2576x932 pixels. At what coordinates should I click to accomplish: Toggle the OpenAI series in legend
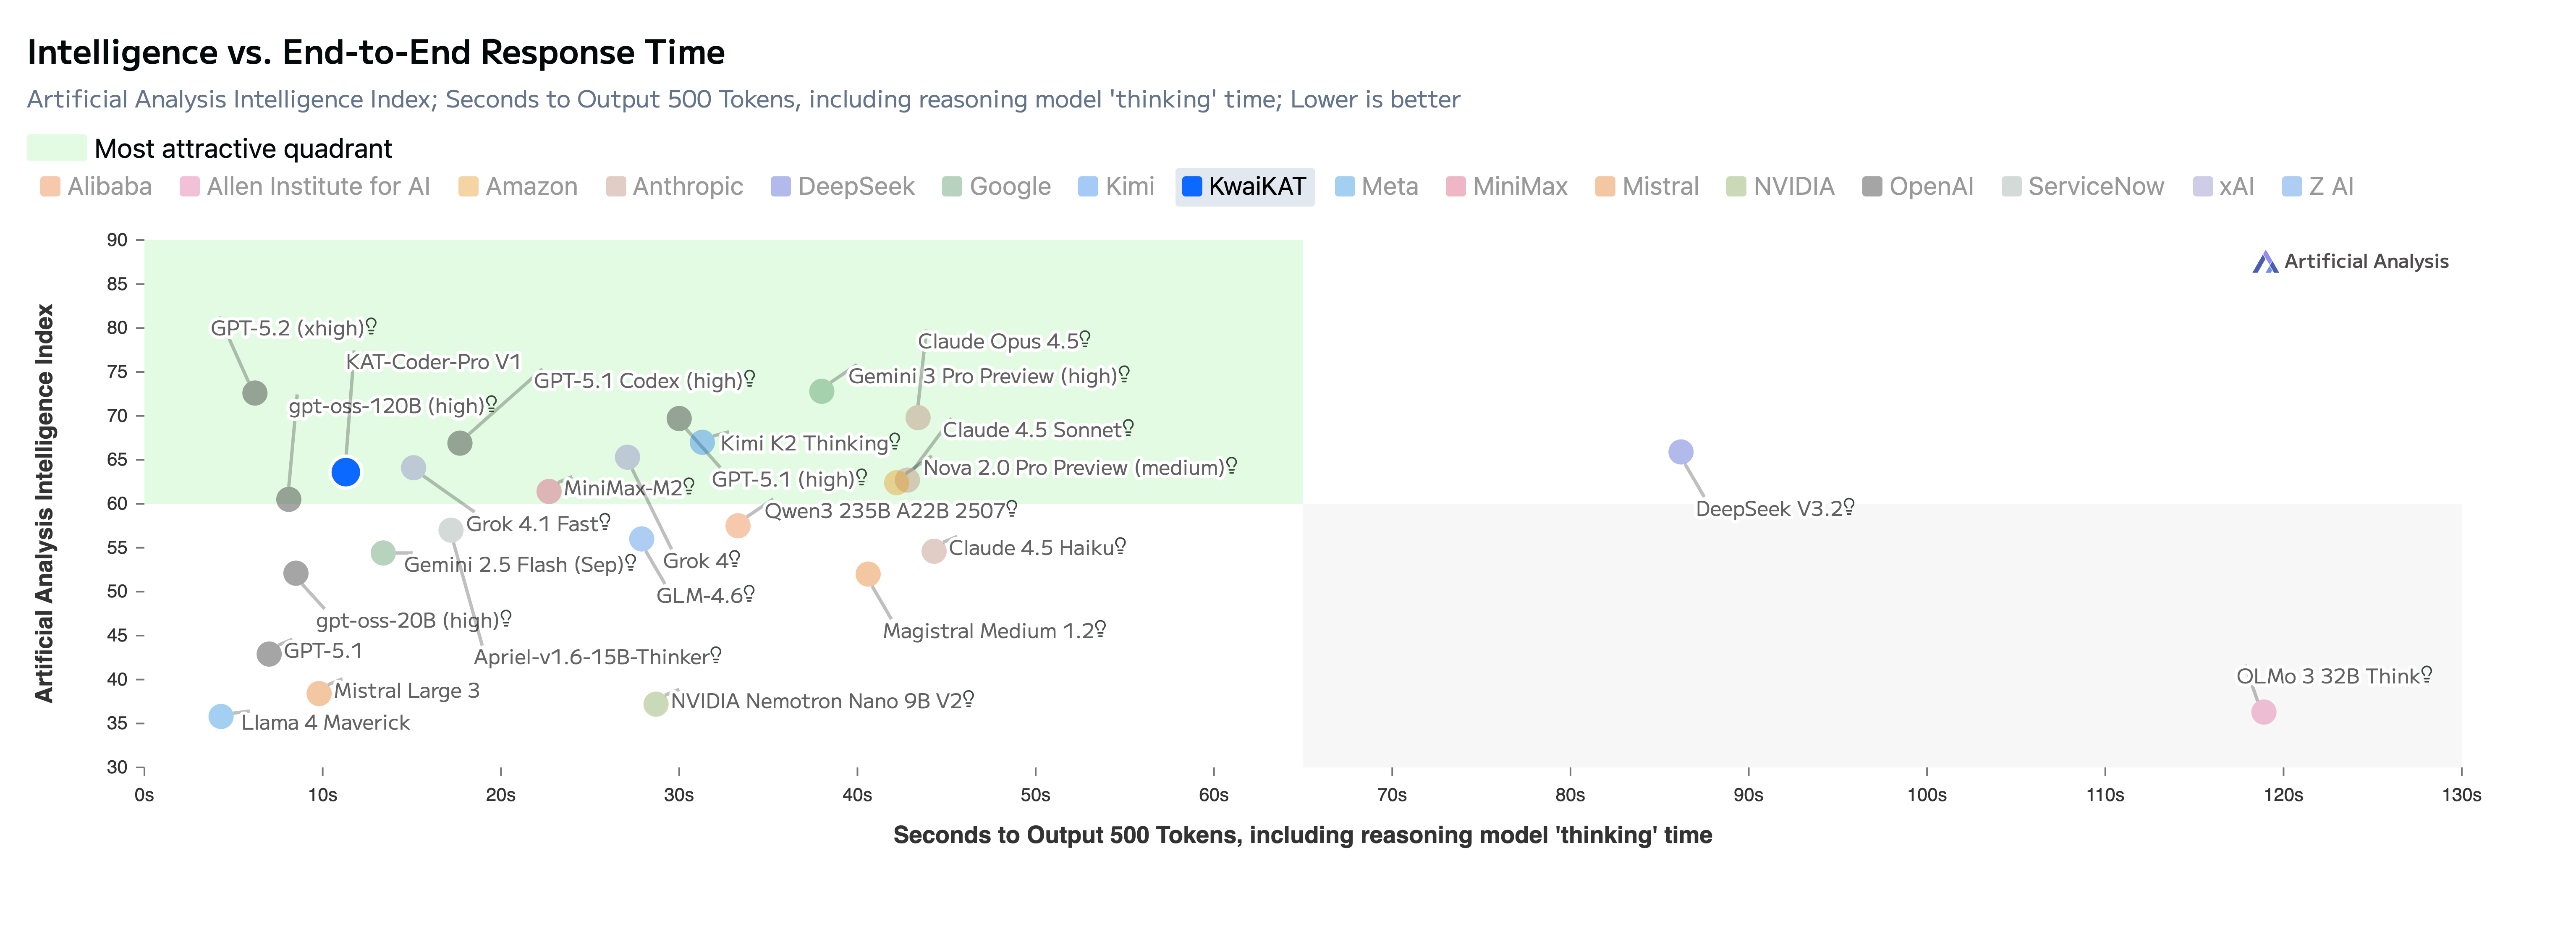(1918, 187)
